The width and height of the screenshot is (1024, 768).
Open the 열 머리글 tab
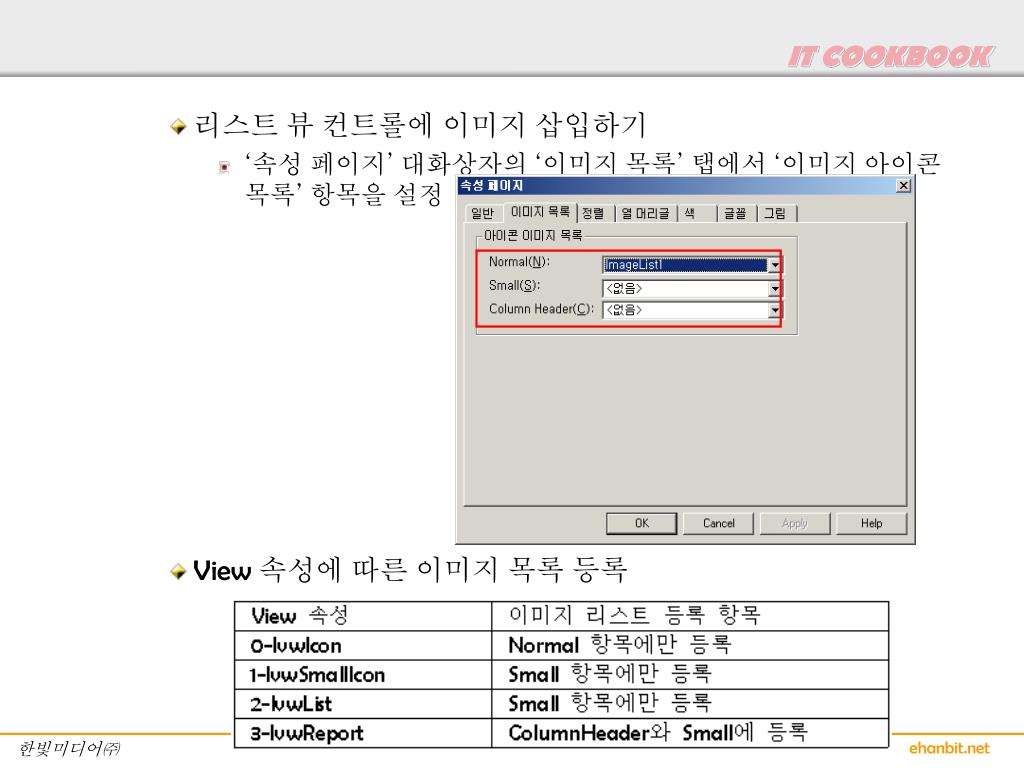(x=645, y=213)
